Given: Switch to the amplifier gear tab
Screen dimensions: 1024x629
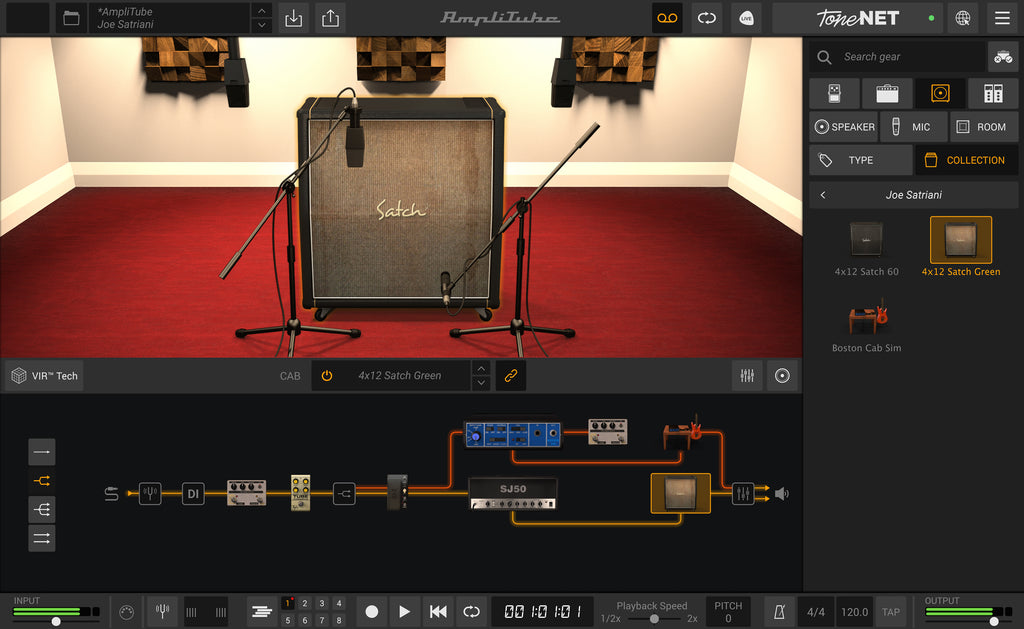Looking at the screenshot, I should [887, 93].
